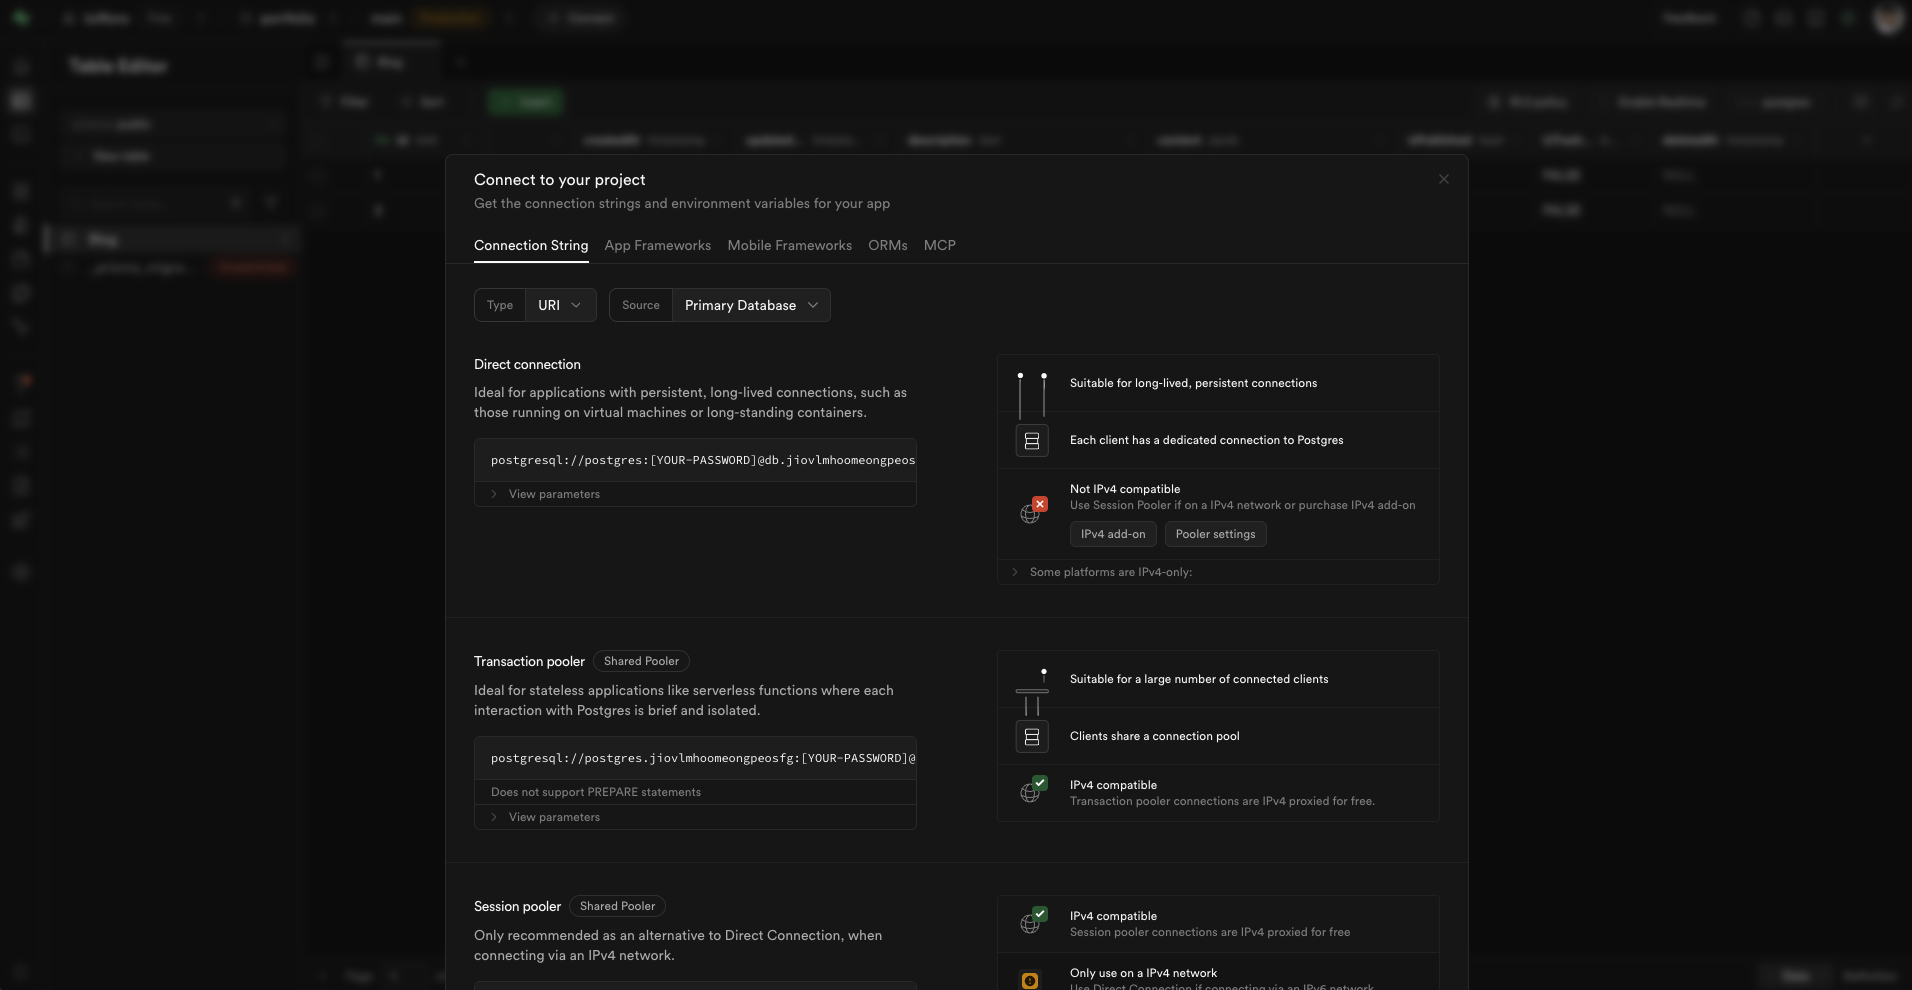The image size is (1912, 990).
Task: Open the Database section icon in sidebar
Action: [20, 190]
